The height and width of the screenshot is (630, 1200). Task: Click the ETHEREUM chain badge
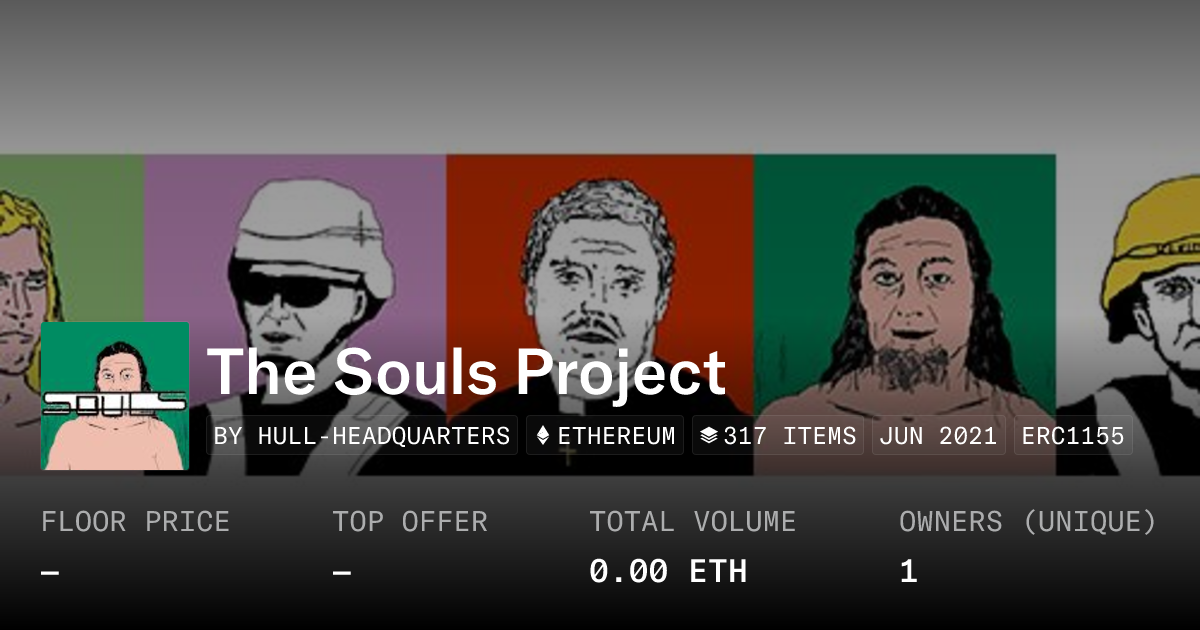point(605,436)
